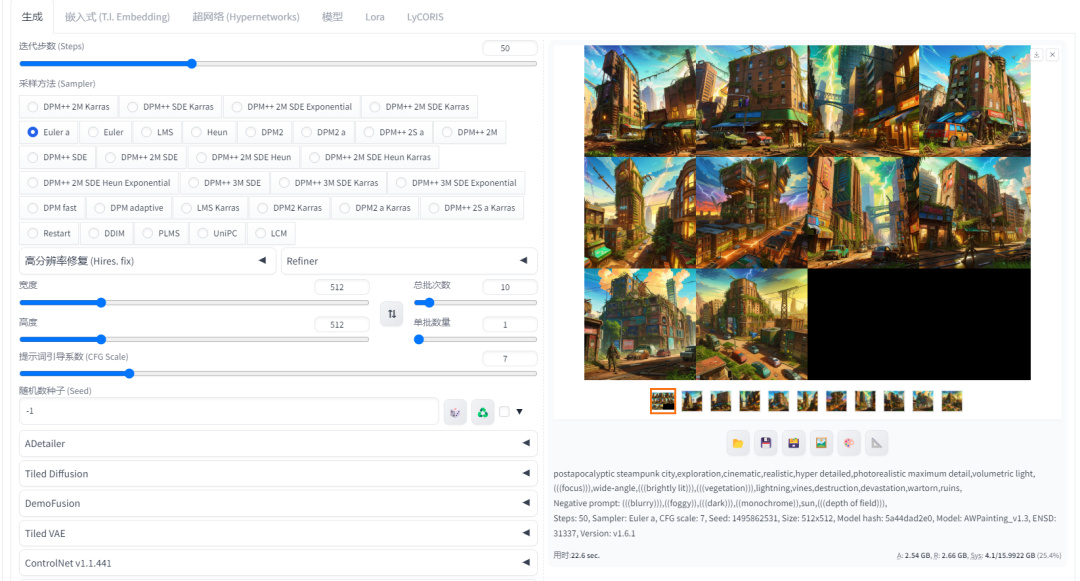This screenshot has height=581, width=1080.
Task: Click the 高度 height slider handle
Action: point(101,339)
